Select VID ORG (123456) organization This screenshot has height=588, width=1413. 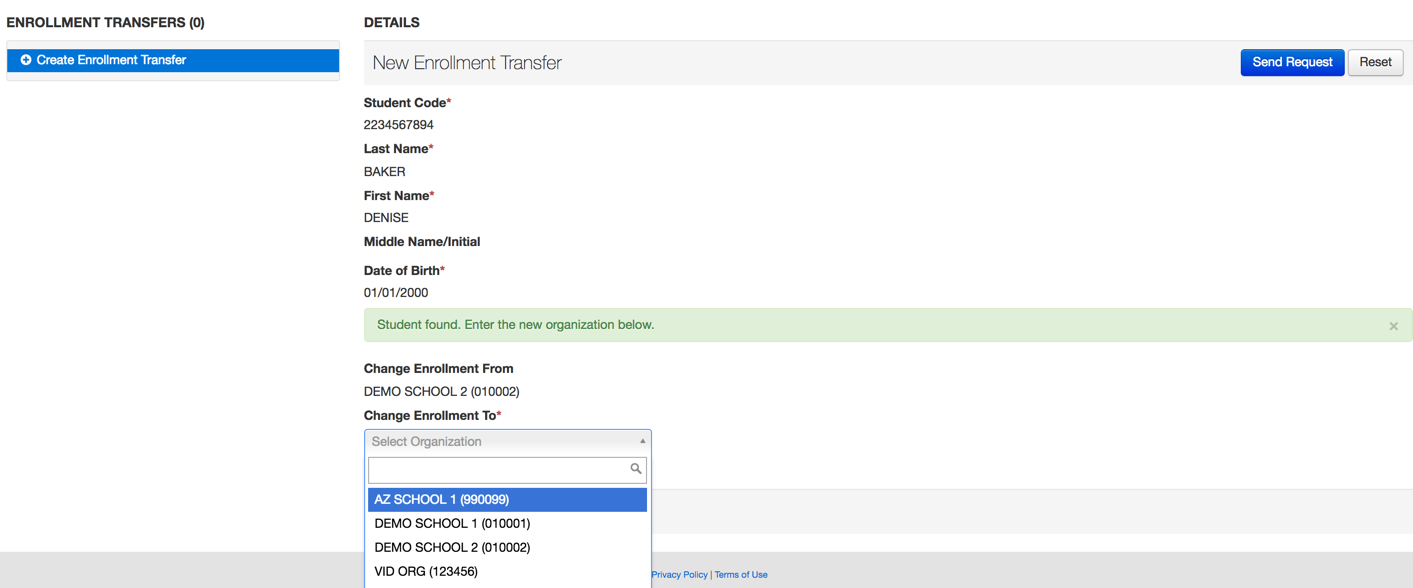(x=426, y=571)
